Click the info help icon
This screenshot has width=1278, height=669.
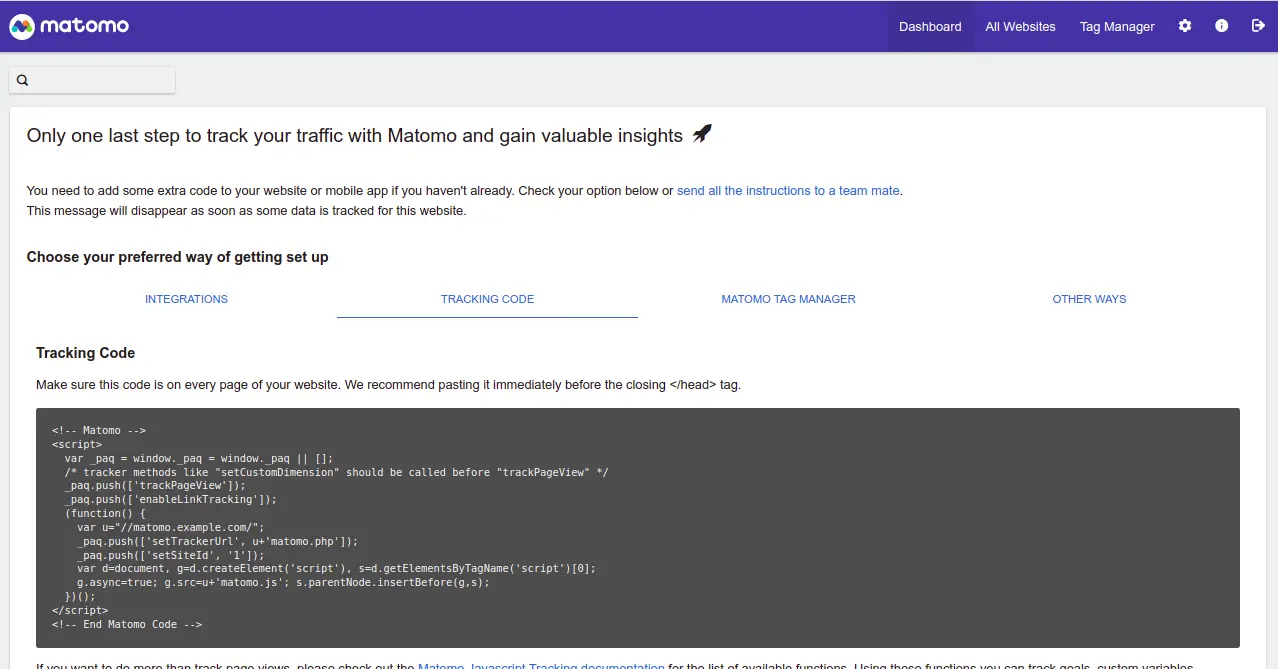pos(1221,26)
